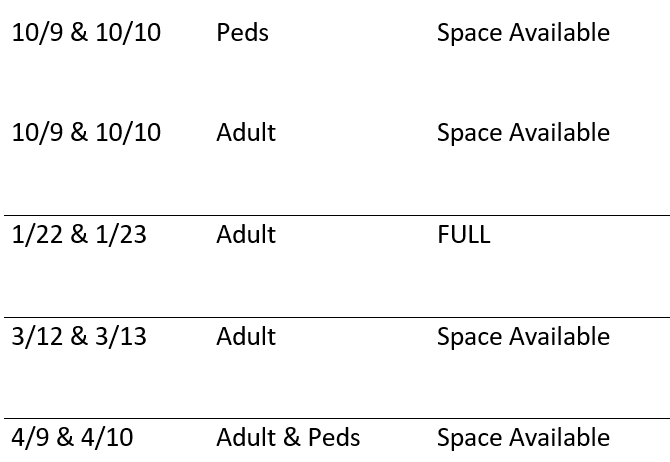The height and width of the screenshot is (462, 670).
Task: Click "Space Available" for the 4/9 & 4/10 session
Action: [x=523, y=438]
